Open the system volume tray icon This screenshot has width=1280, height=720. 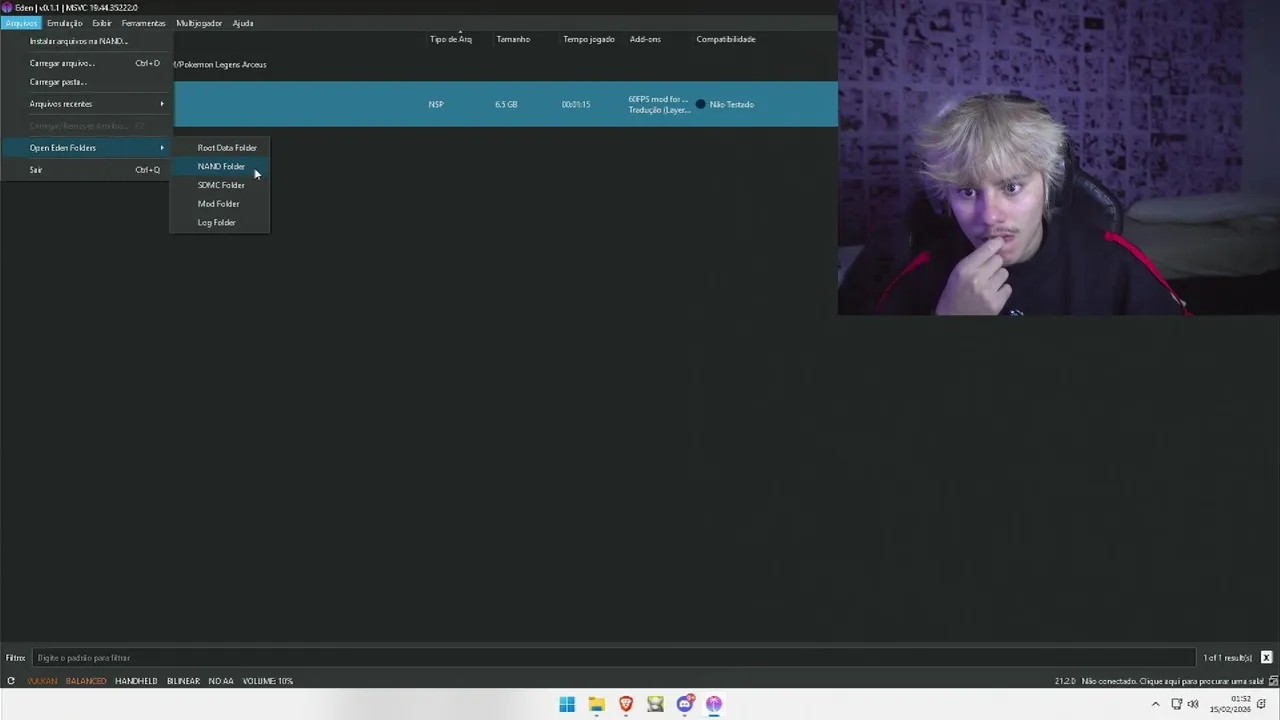pyautogui.click(x=1193, y=704)
